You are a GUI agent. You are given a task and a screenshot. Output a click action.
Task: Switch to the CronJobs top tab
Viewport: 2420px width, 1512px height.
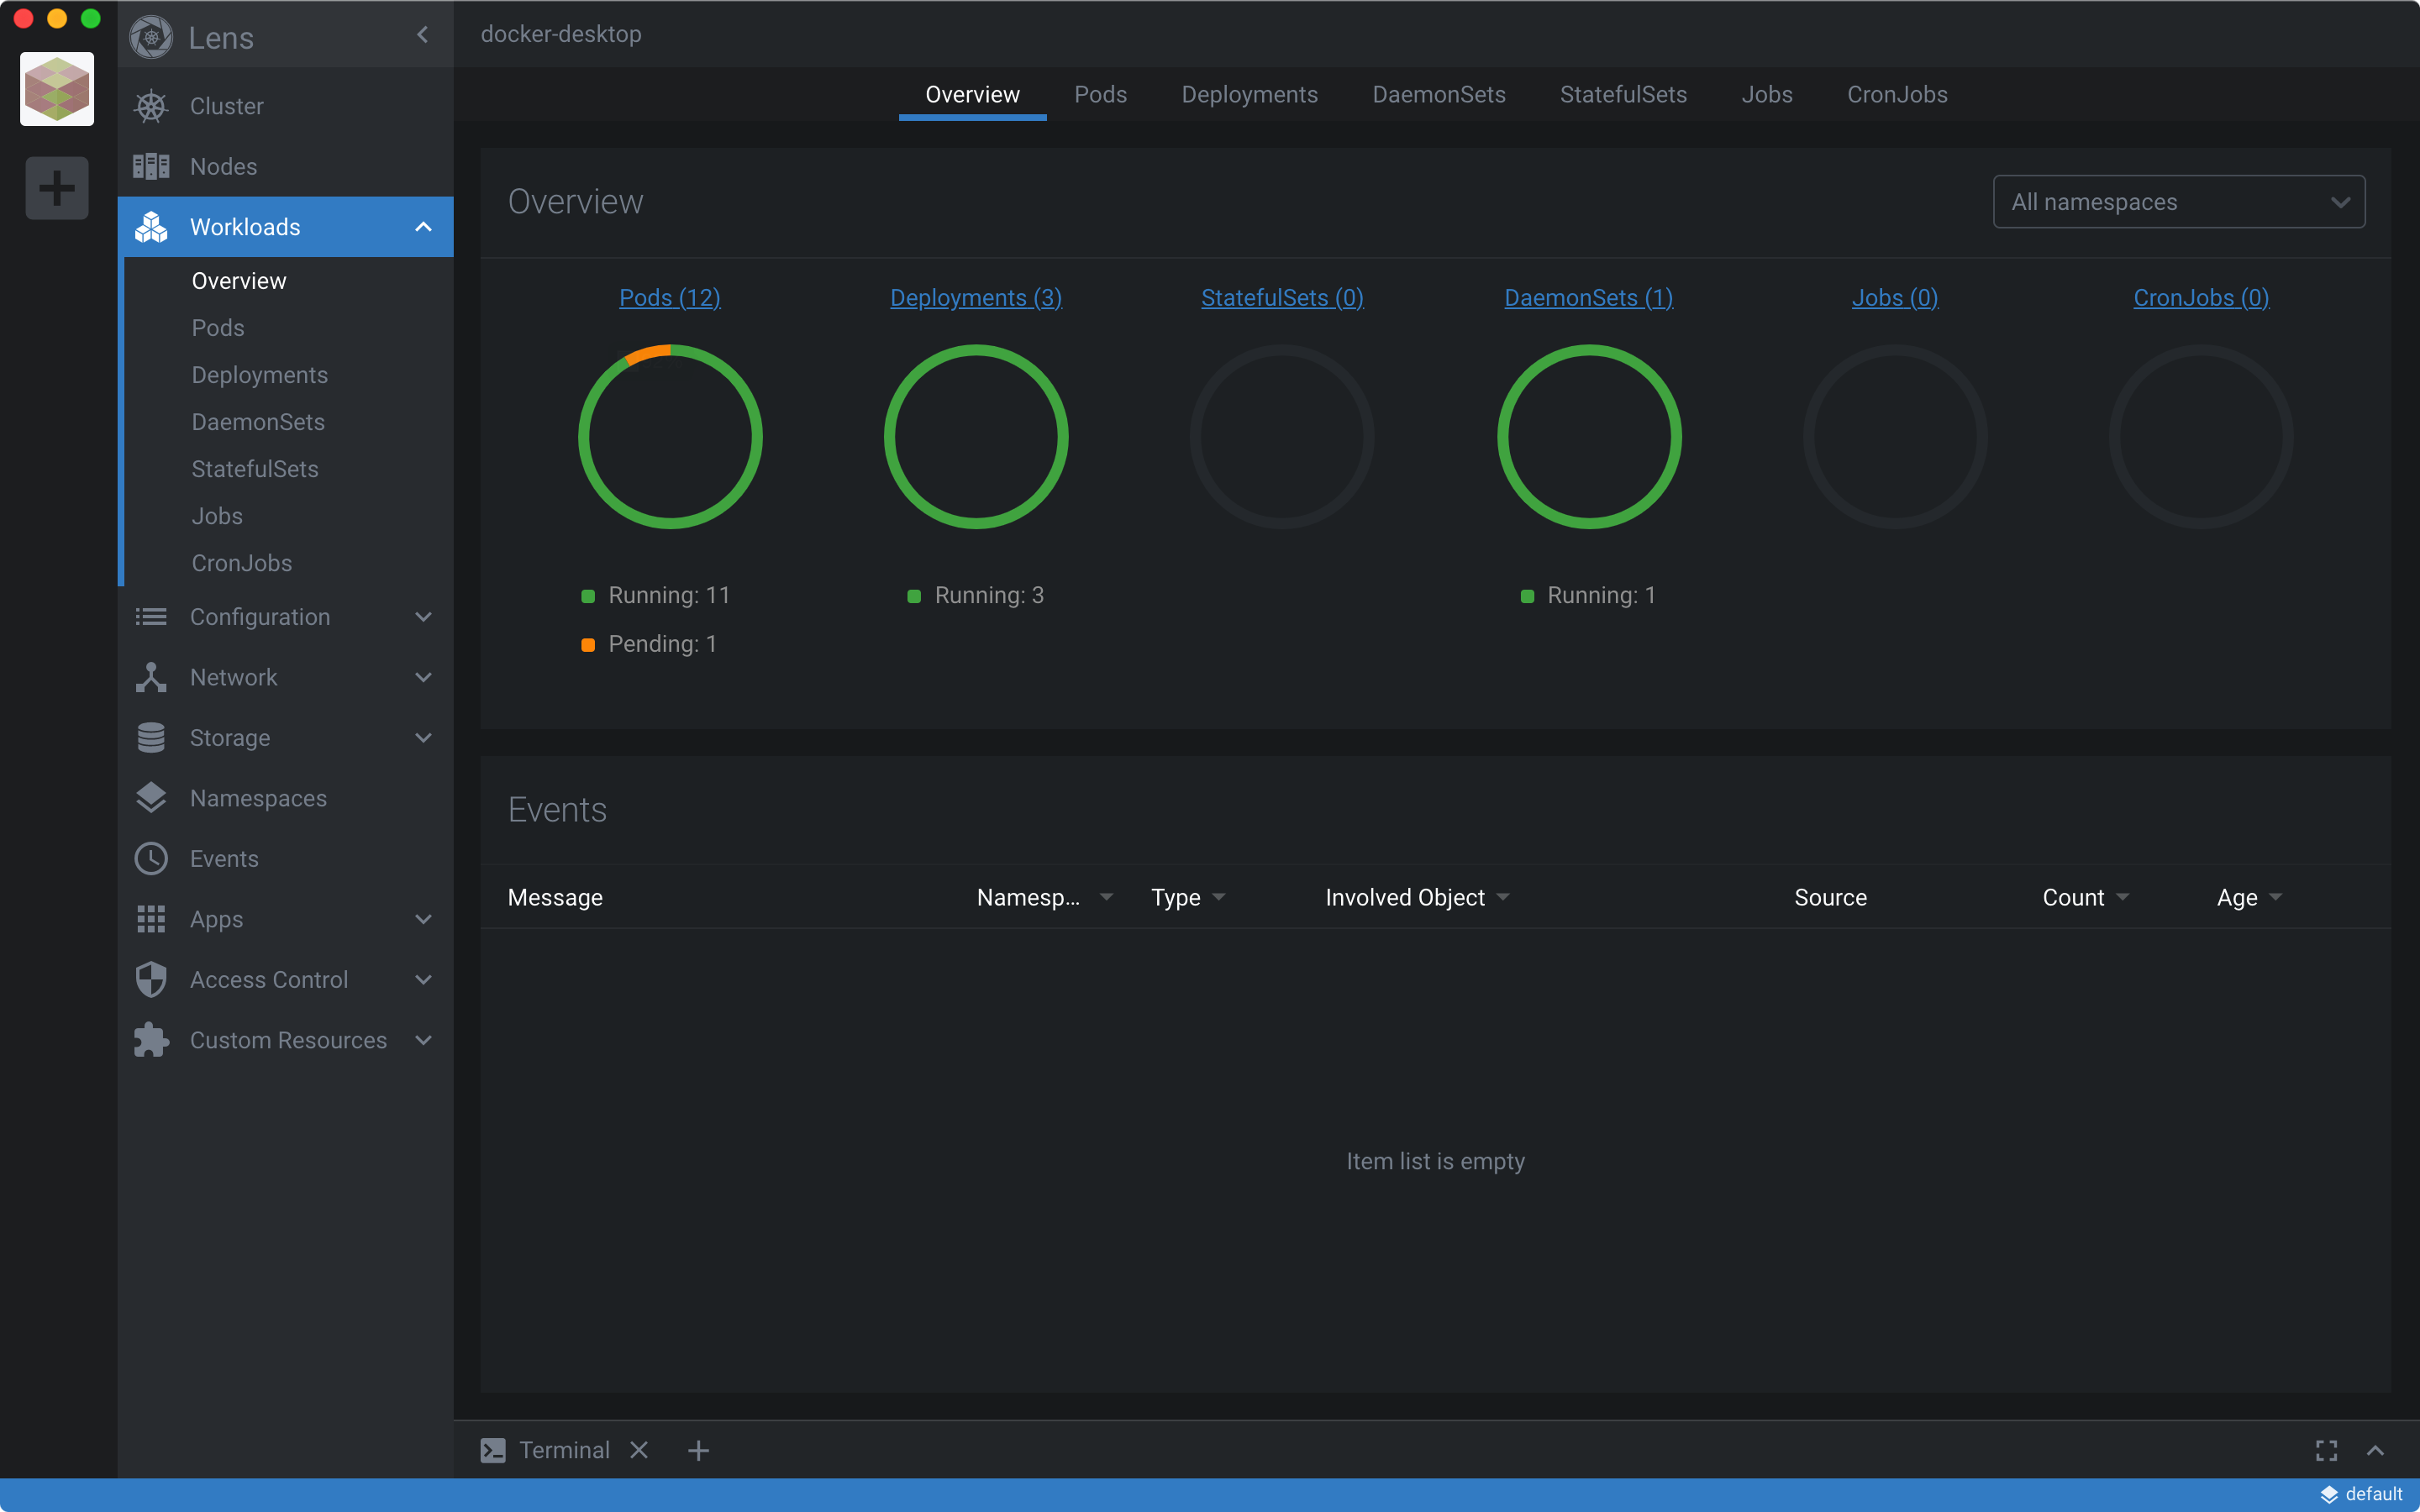1896,94
